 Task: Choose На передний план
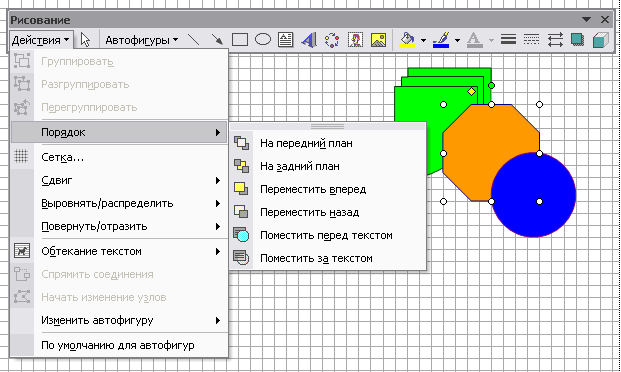pos(328,143)
